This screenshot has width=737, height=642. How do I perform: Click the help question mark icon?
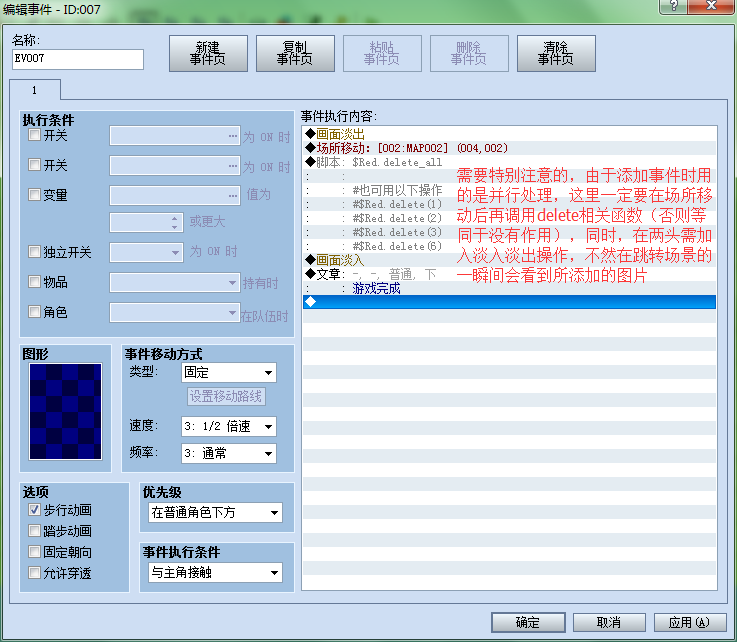[674, 6]
